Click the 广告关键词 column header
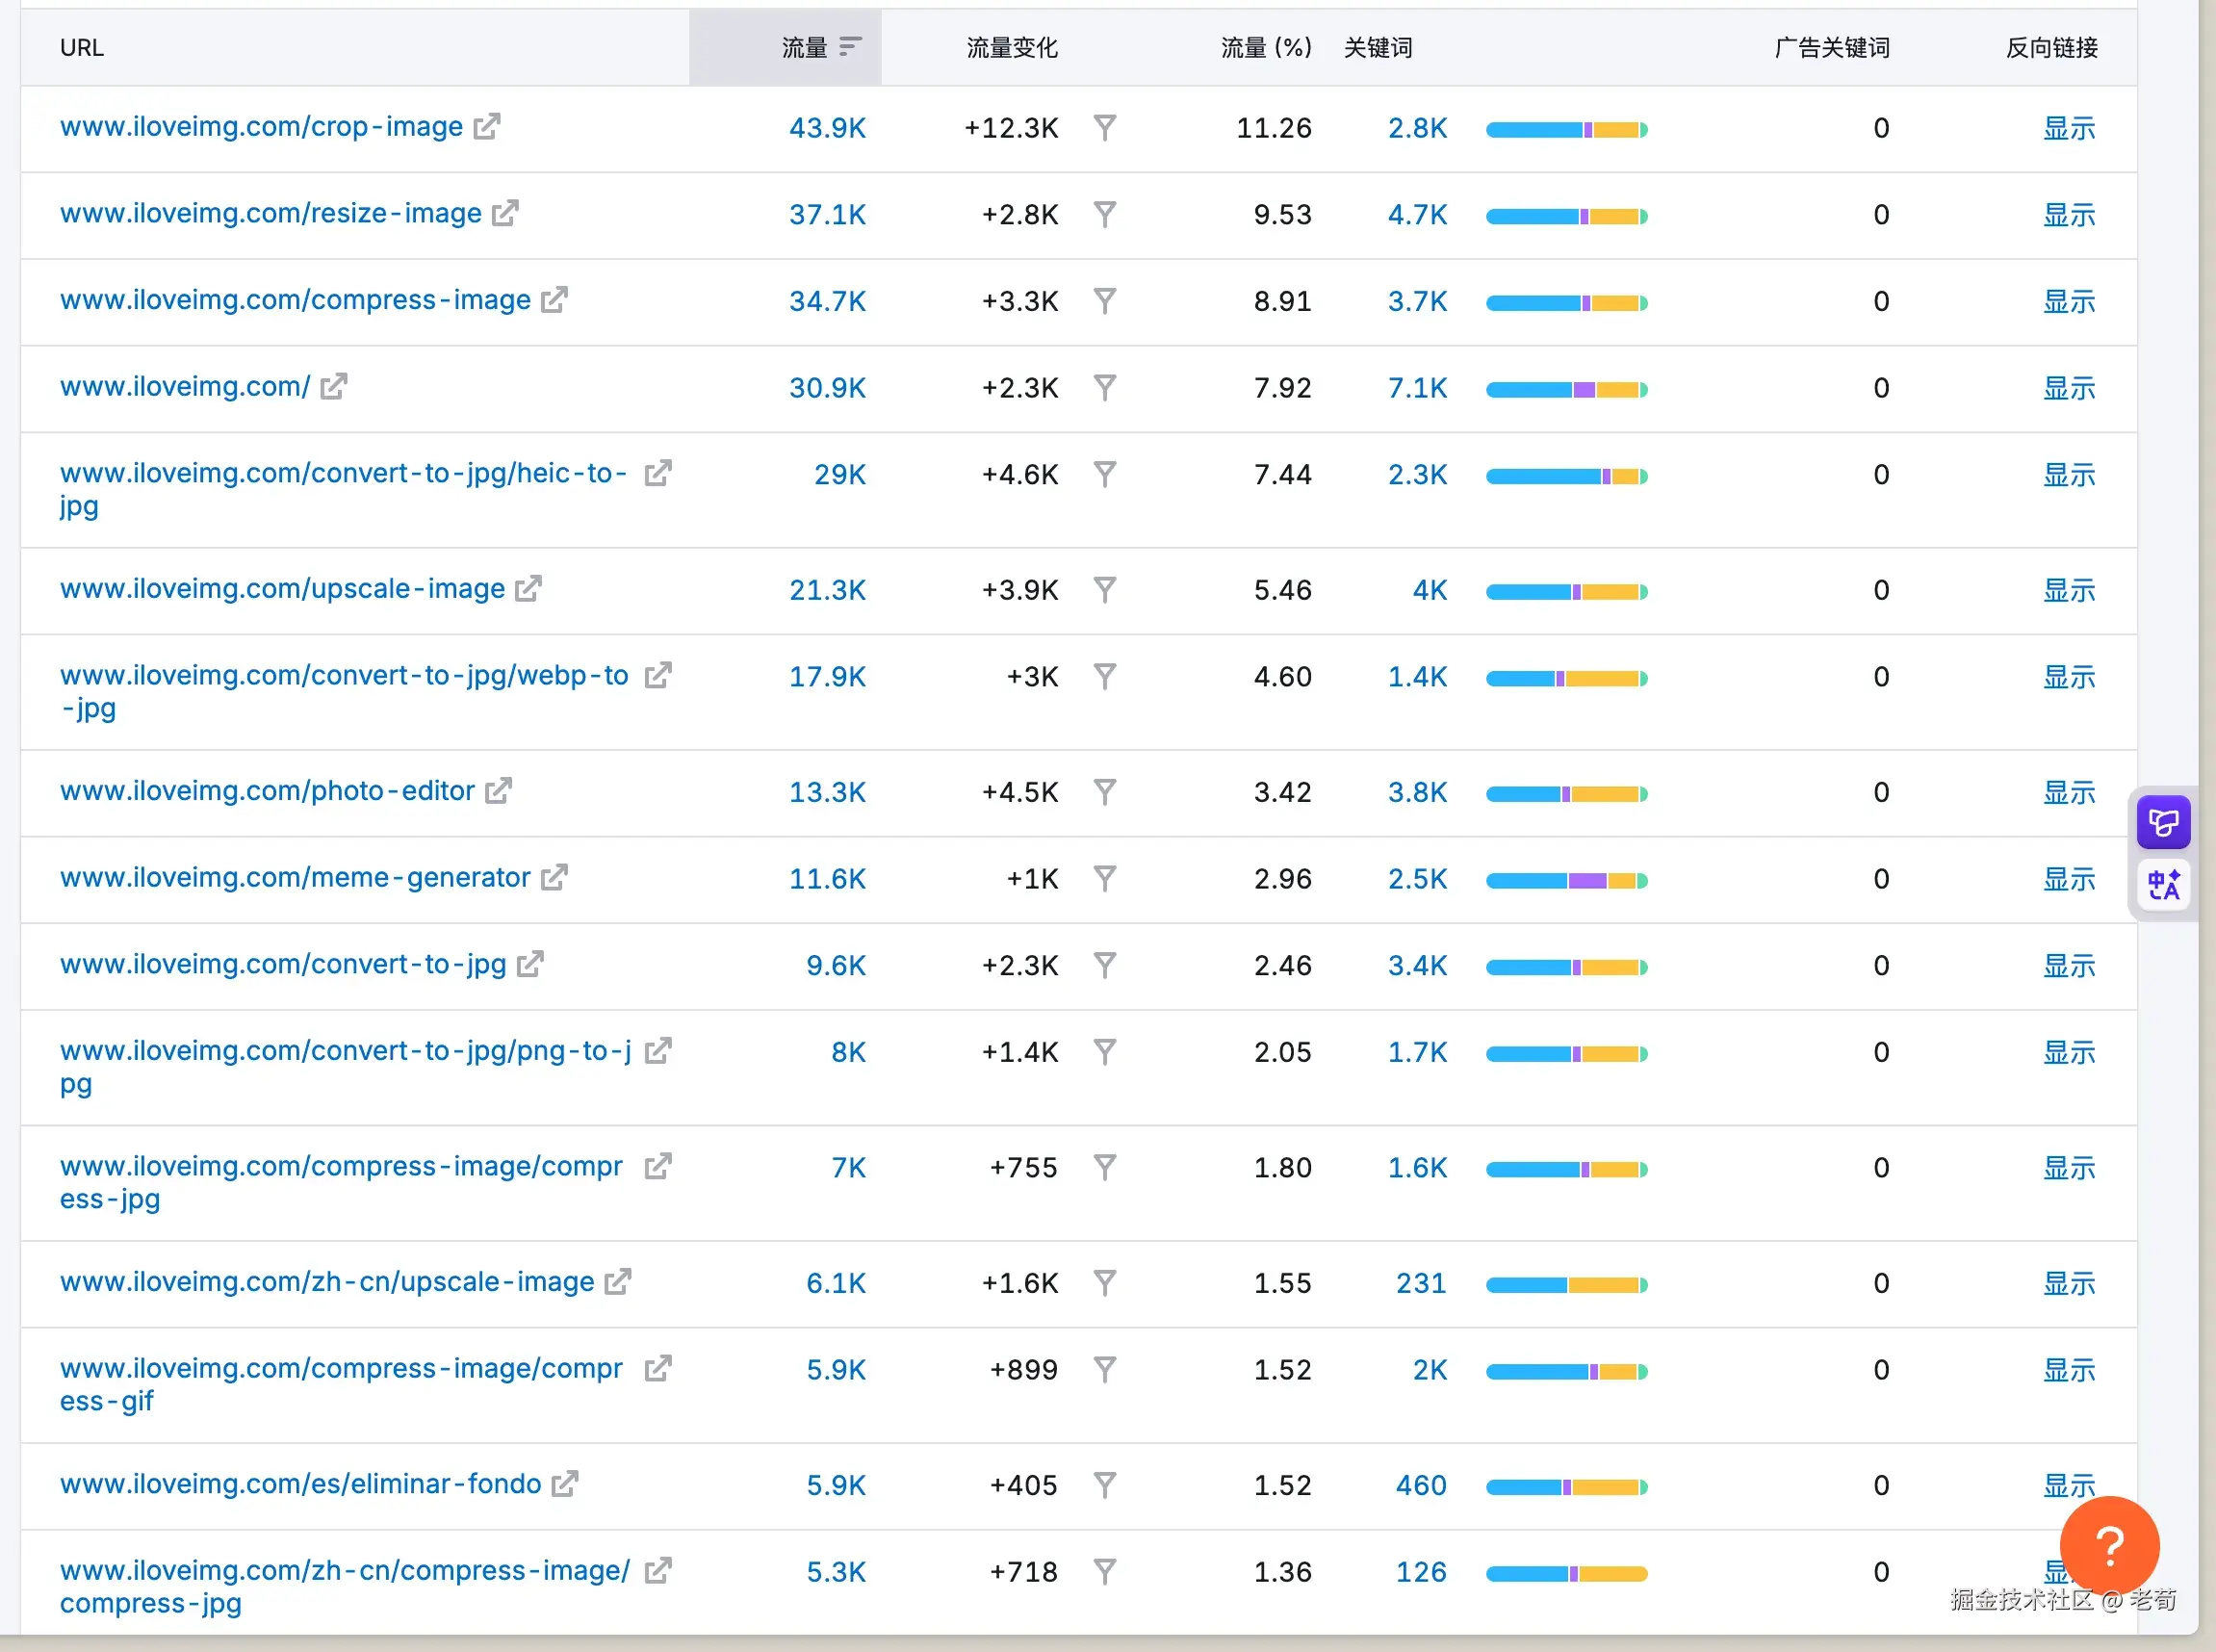Screen dimensions: 2216x1652 [1831, 47]
